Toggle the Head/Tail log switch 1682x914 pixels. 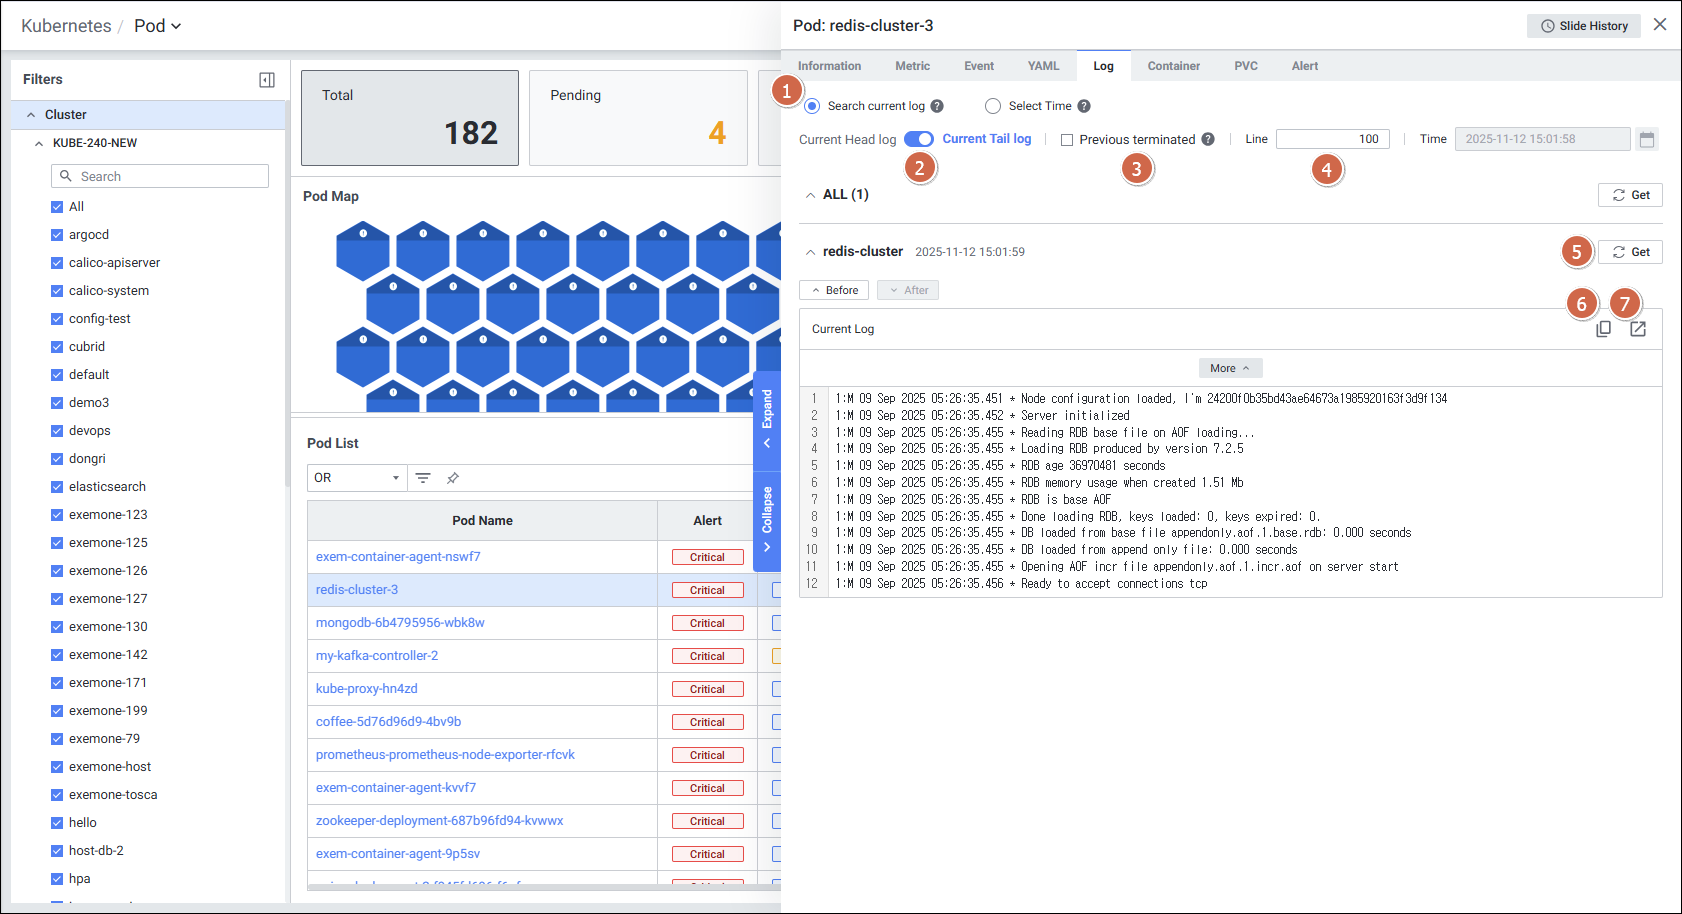tap(918, 139)
